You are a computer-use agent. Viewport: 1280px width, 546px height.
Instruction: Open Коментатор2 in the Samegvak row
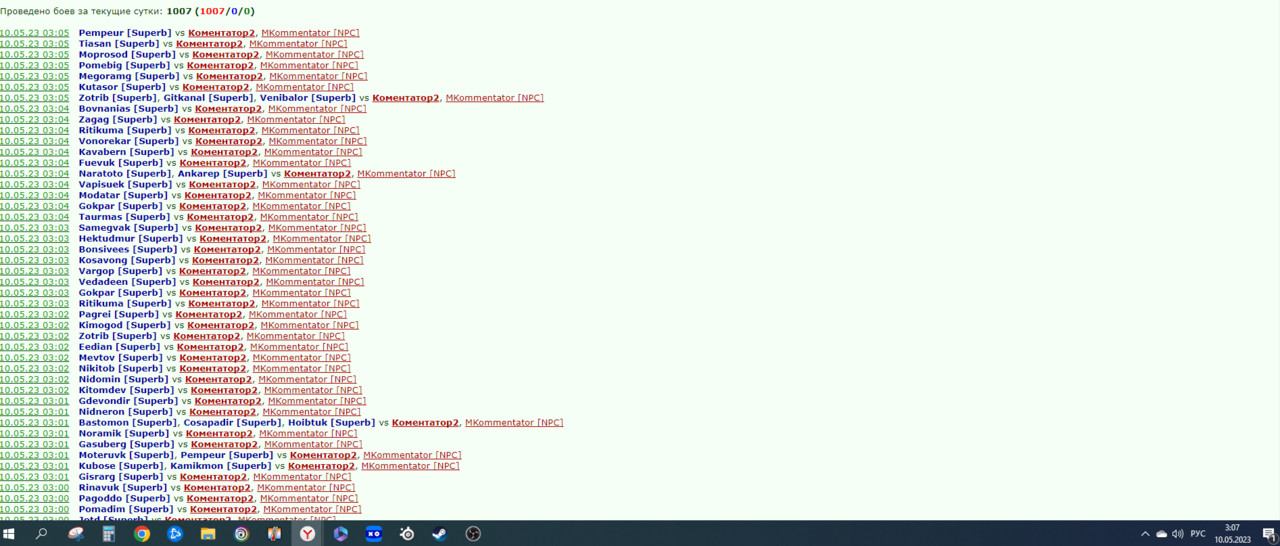[228, 228]
